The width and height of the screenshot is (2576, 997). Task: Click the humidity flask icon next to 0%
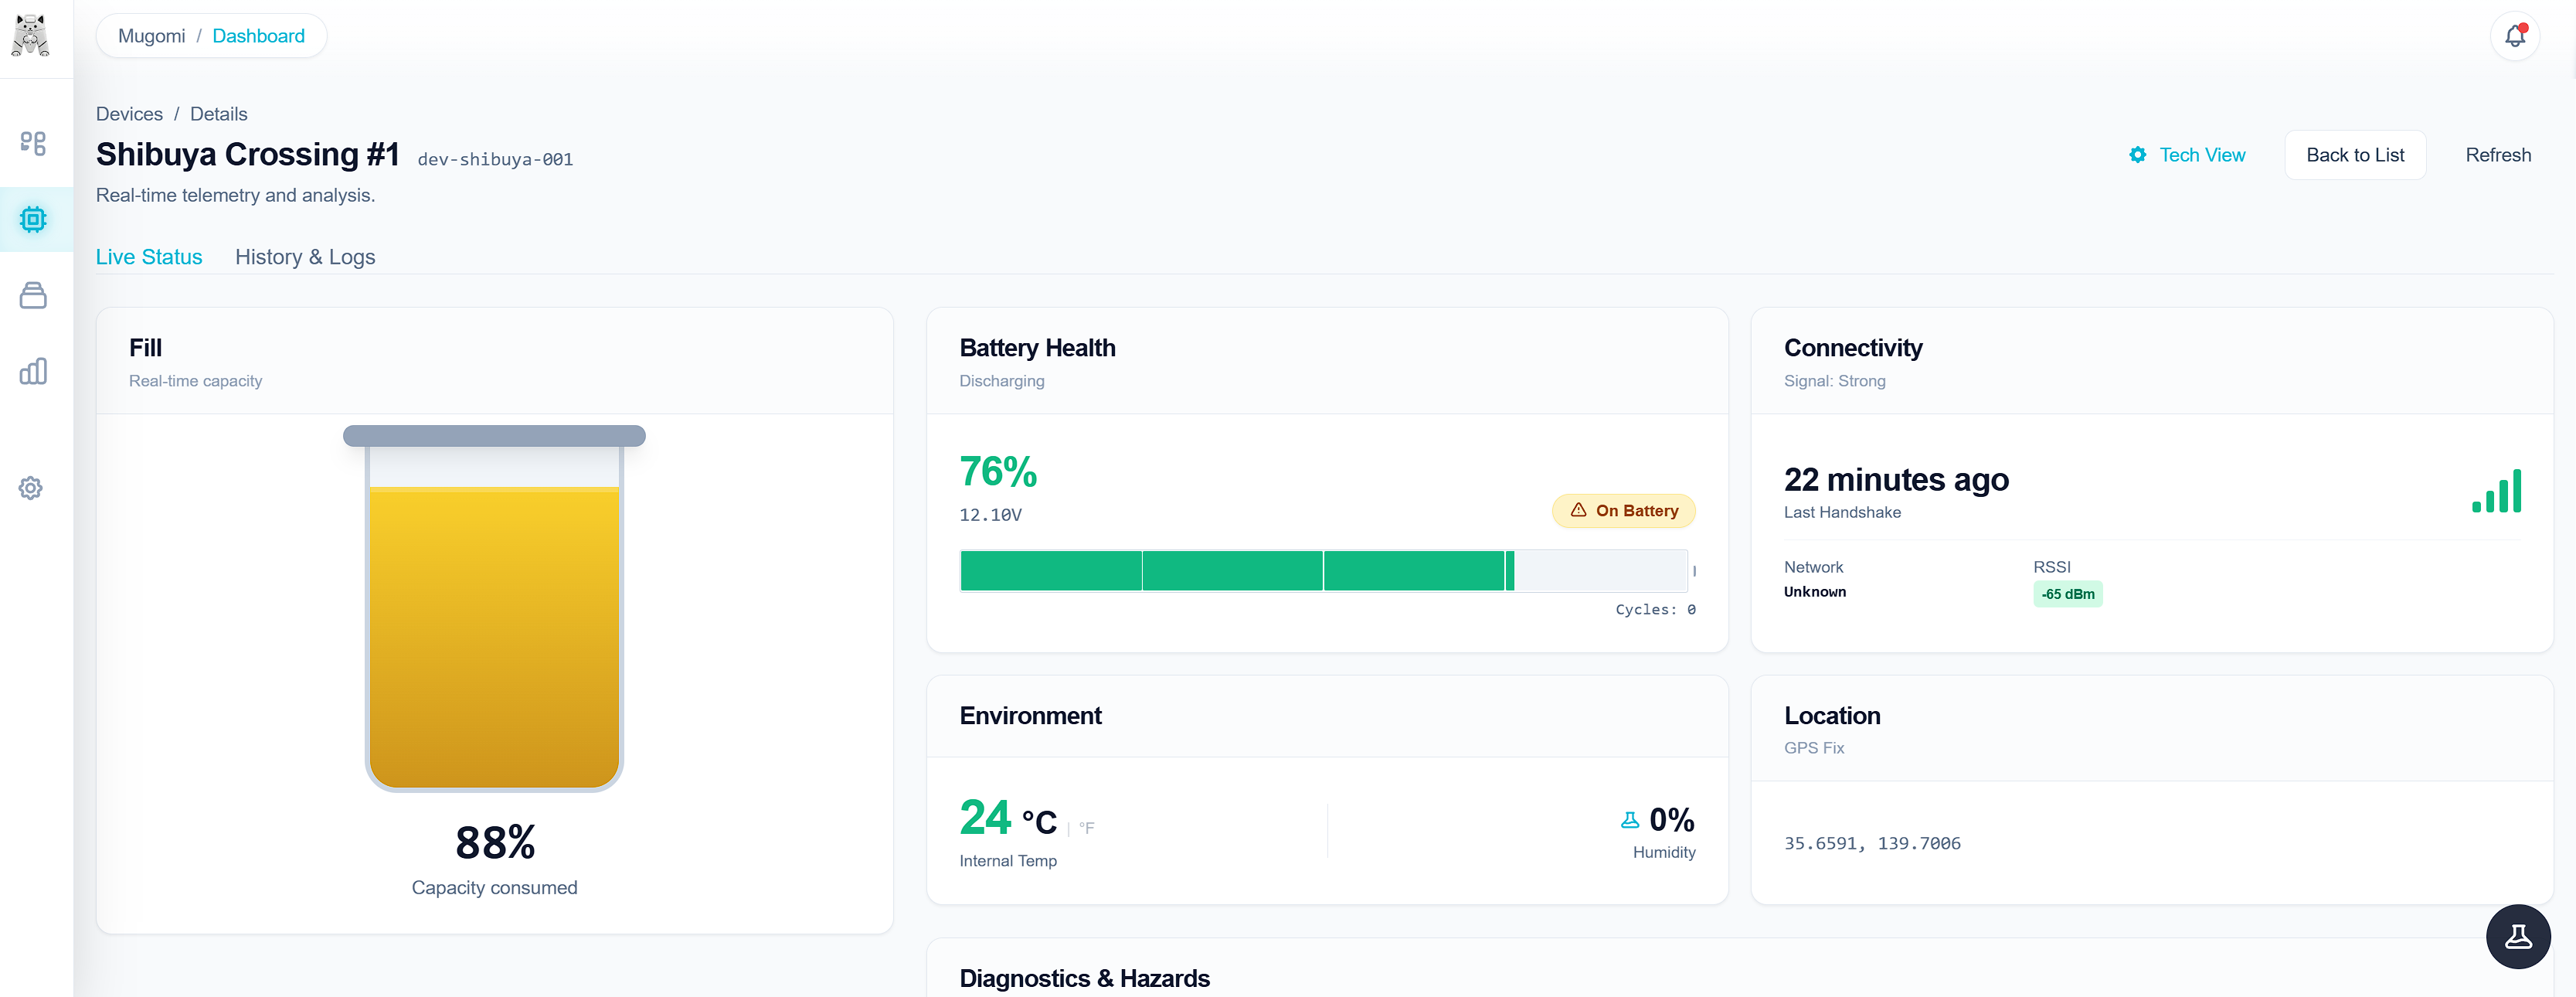click(x=1630, y=819)
